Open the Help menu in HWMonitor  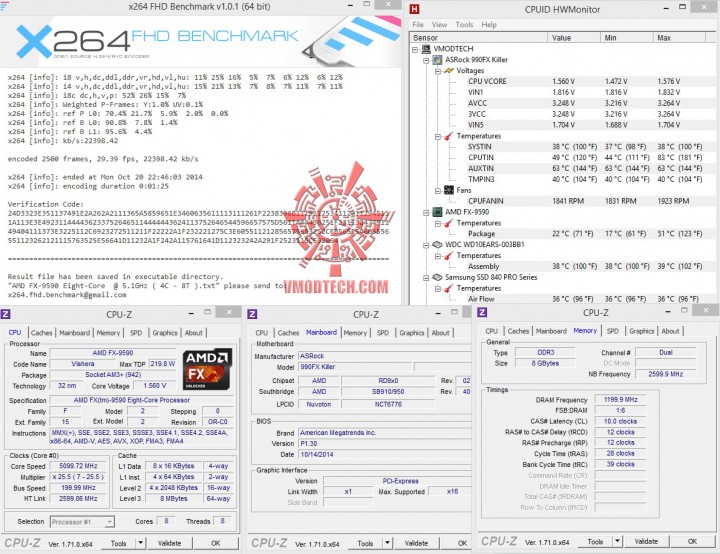(x=489, y=24)
